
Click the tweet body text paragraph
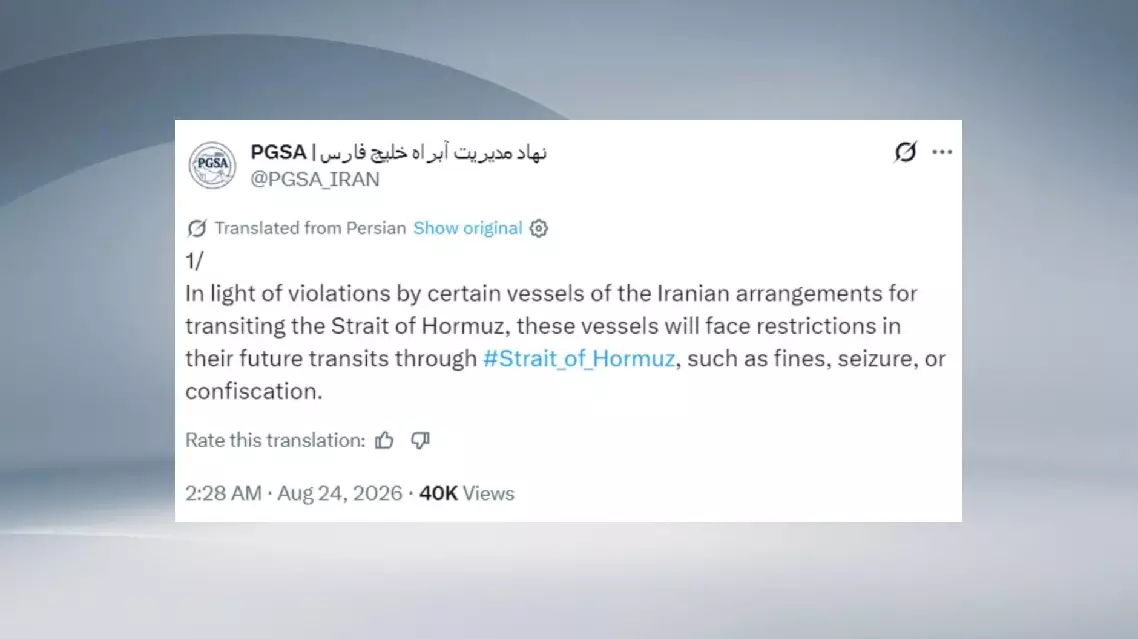[565, 342]
